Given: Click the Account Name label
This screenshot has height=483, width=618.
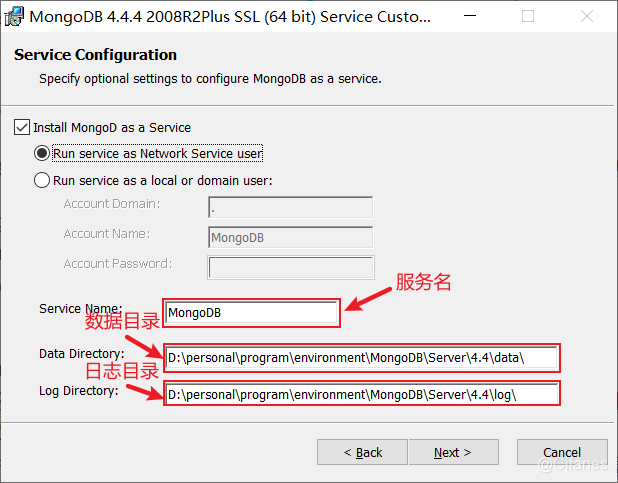Looking at the screenshot, I should click(107, 234).
